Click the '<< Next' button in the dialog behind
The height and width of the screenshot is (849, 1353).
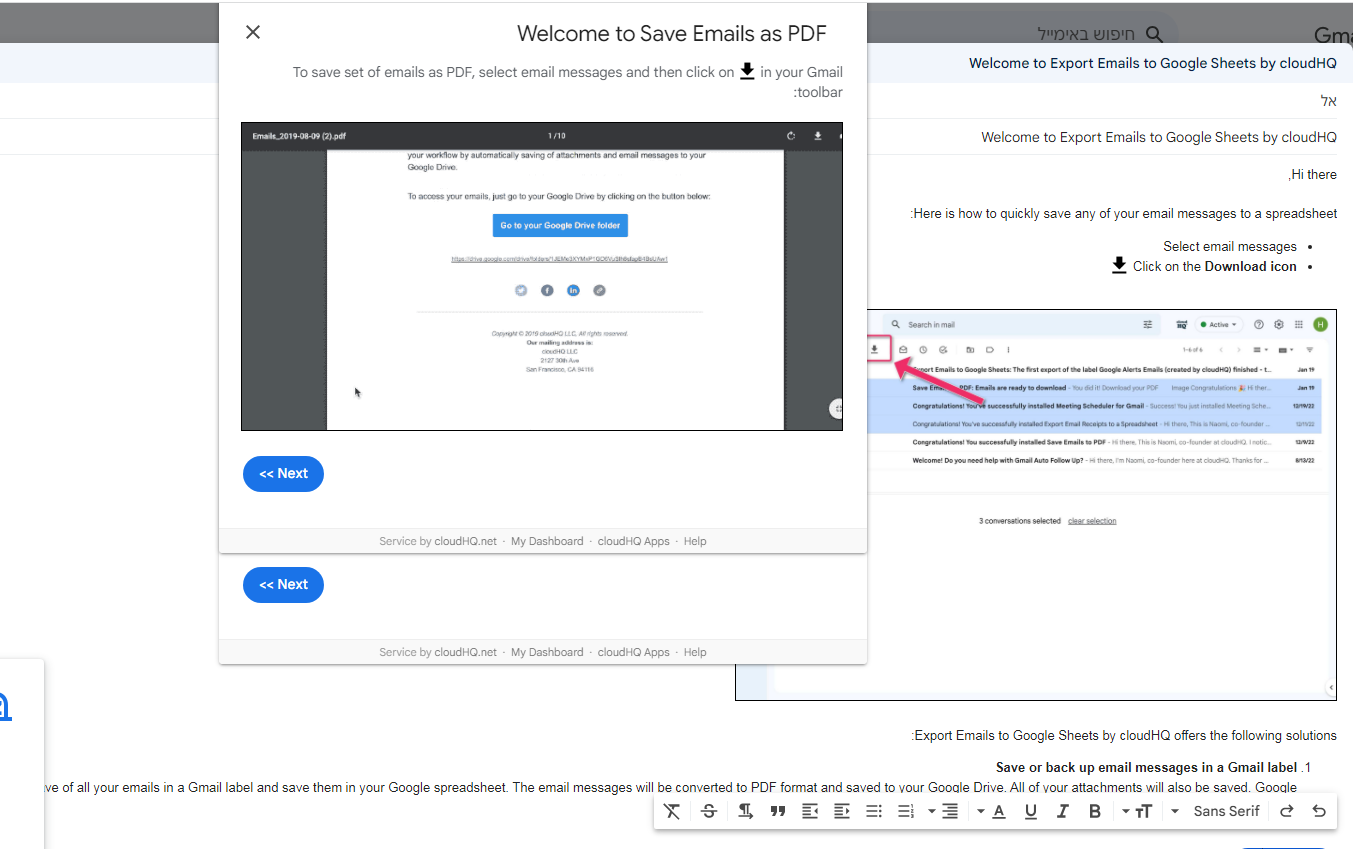(283, 585)
